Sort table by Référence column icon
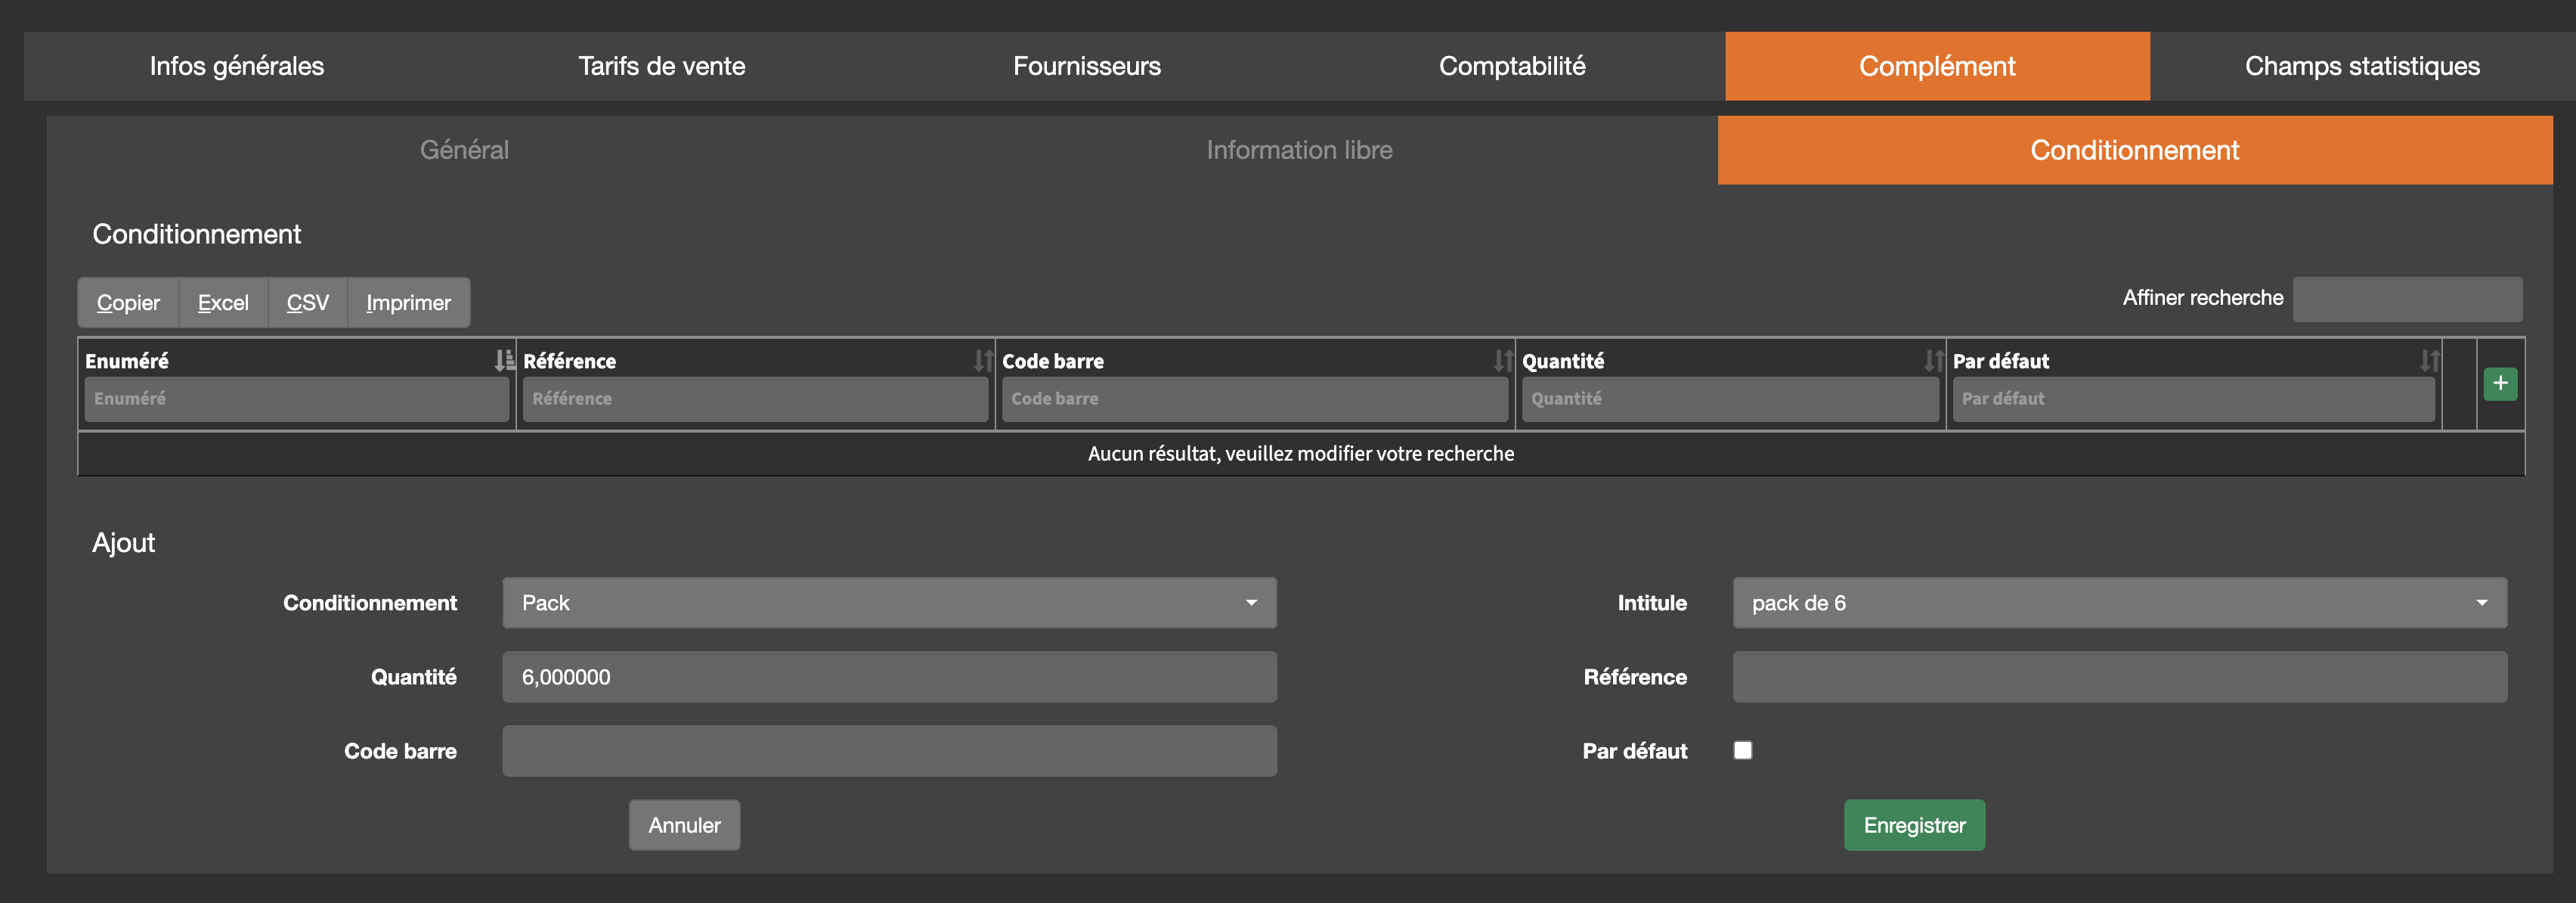The image size is (2576, 903). (x=983, y=361)
